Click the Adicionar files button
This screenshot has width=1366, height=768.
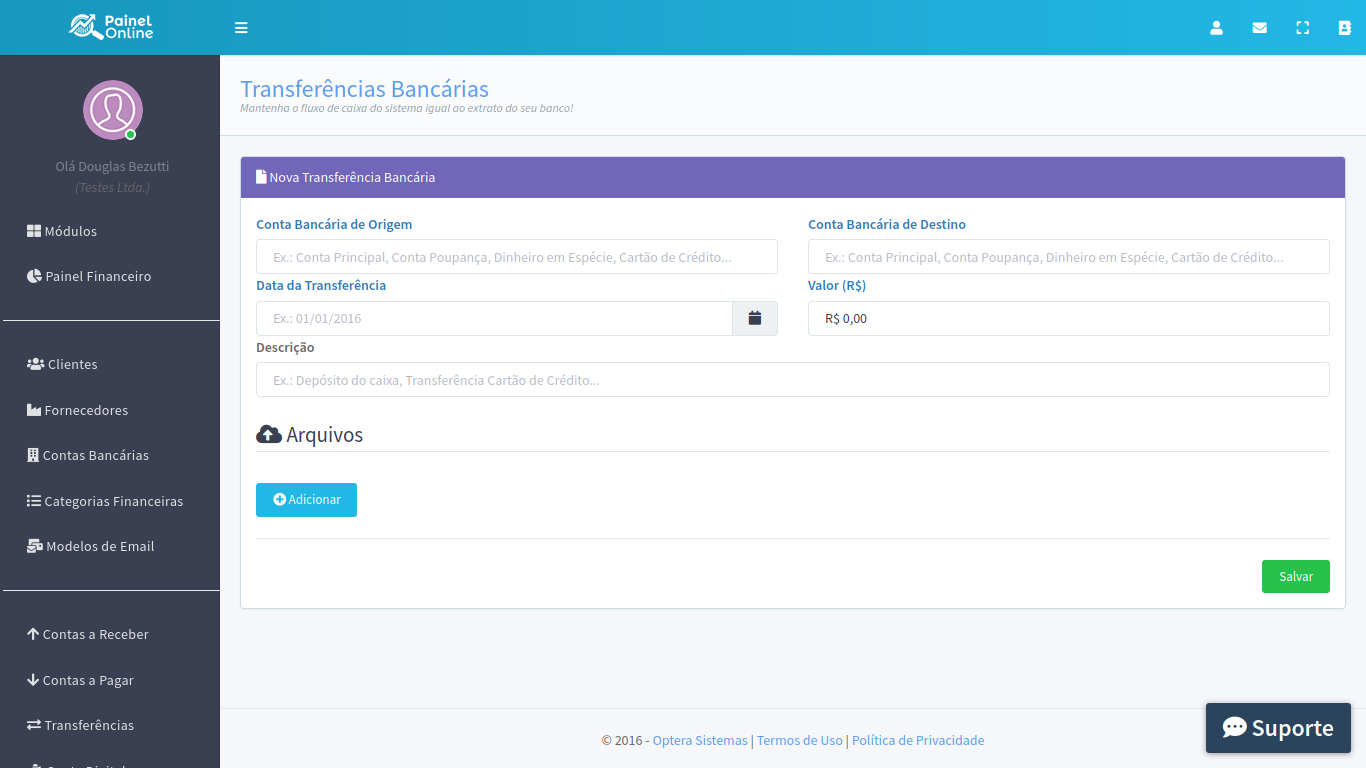(306, 500)
